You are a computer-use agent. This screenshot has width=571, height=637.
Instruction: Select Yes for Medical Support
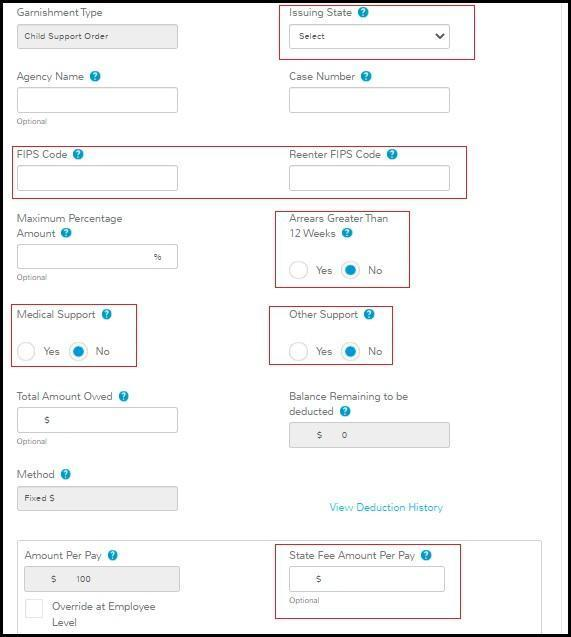click(x=26, y=351)
